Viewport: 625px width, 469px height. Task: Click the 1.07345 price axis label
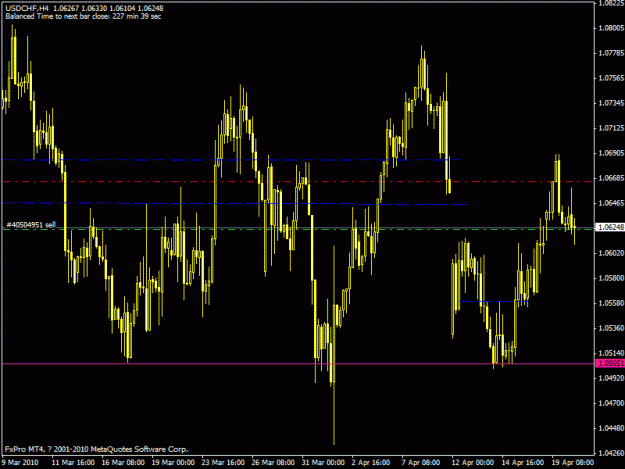(611, 103)
